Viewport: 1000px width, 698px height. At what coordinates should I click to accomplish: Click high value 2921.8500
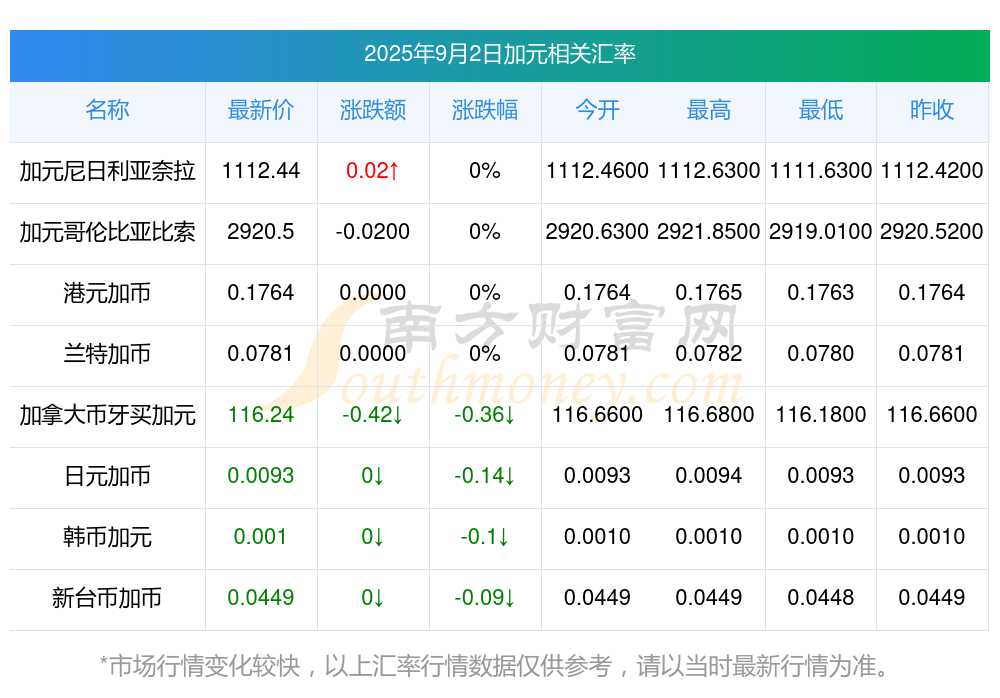709,232
